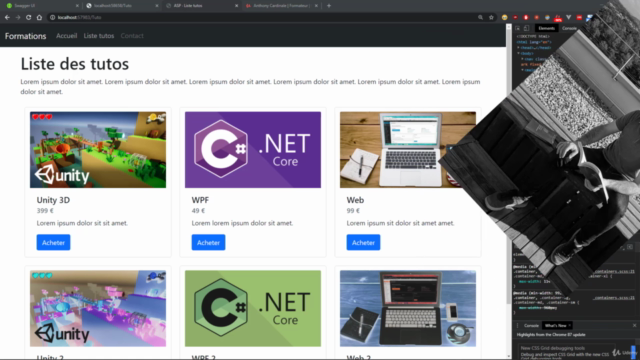Click the 99 € price text
This screenshot has height=360, width=640.
pyautogui.click(x=353, y=211)
